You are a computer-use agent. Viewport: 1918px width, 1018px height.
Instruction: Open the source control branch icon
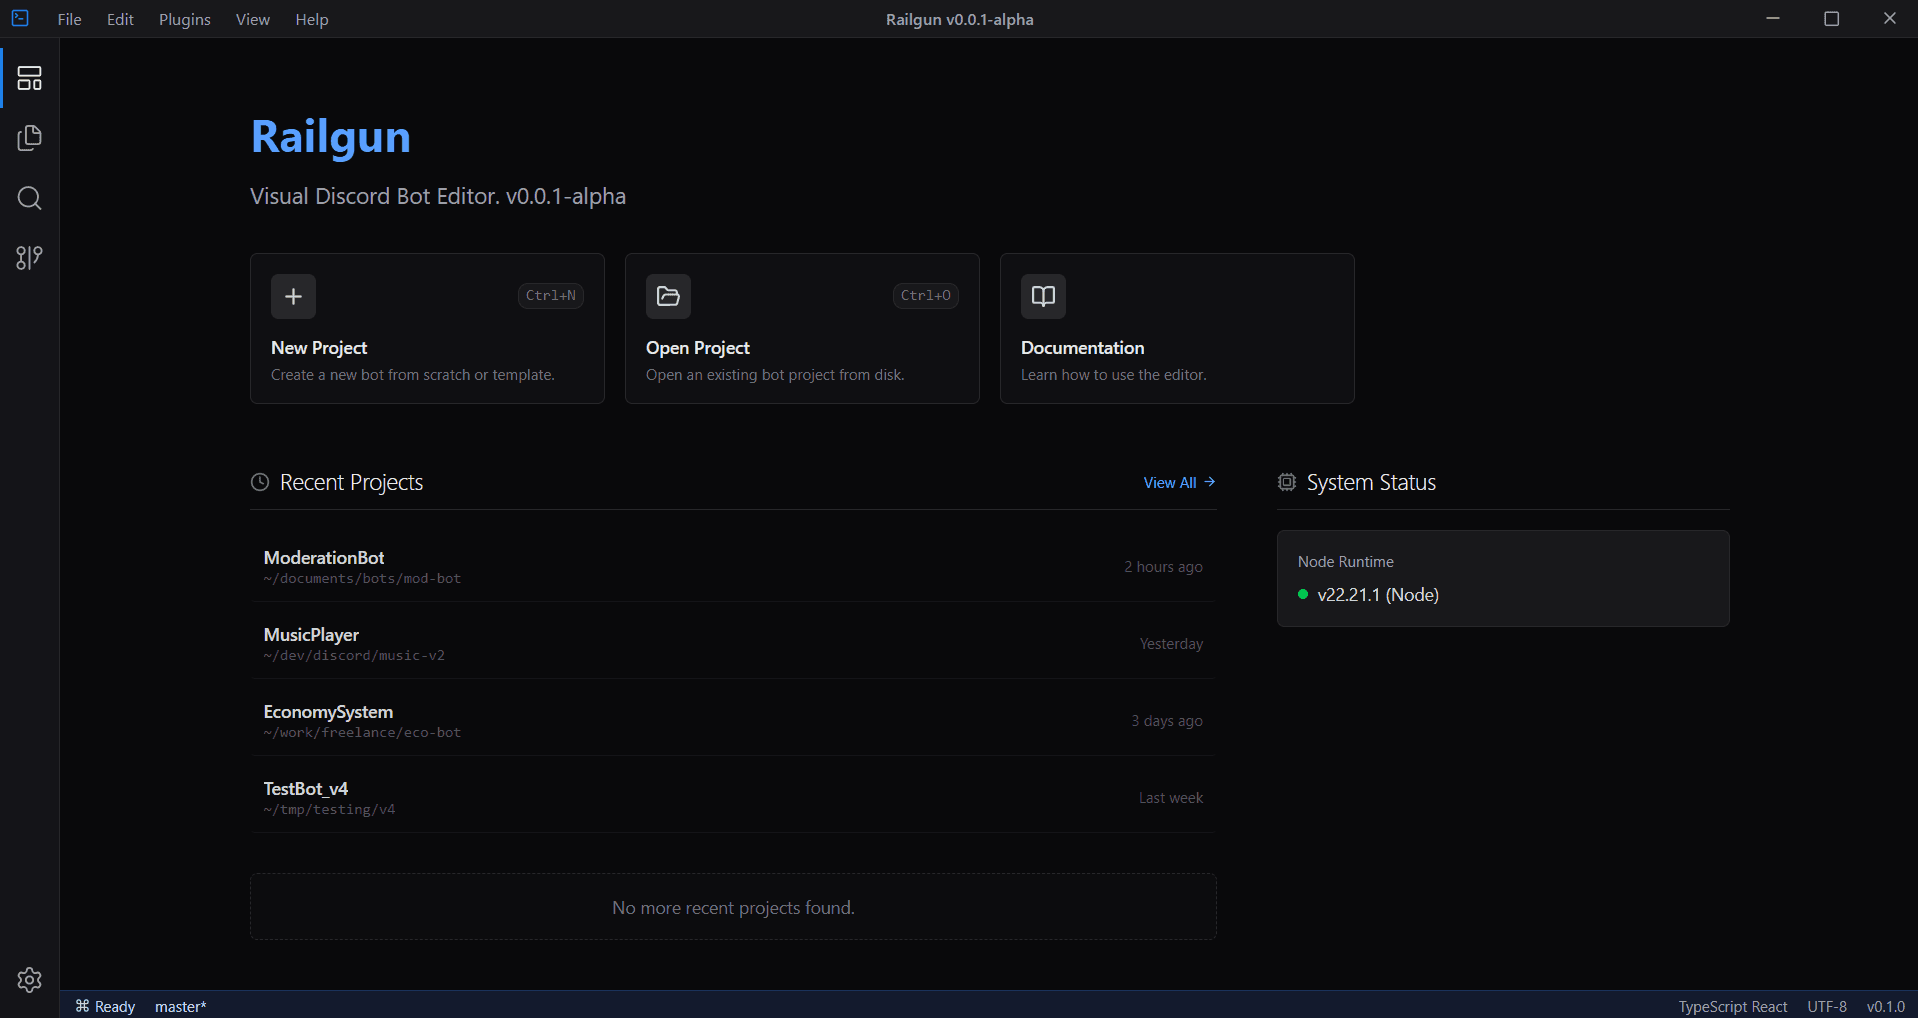click(30, 258)
